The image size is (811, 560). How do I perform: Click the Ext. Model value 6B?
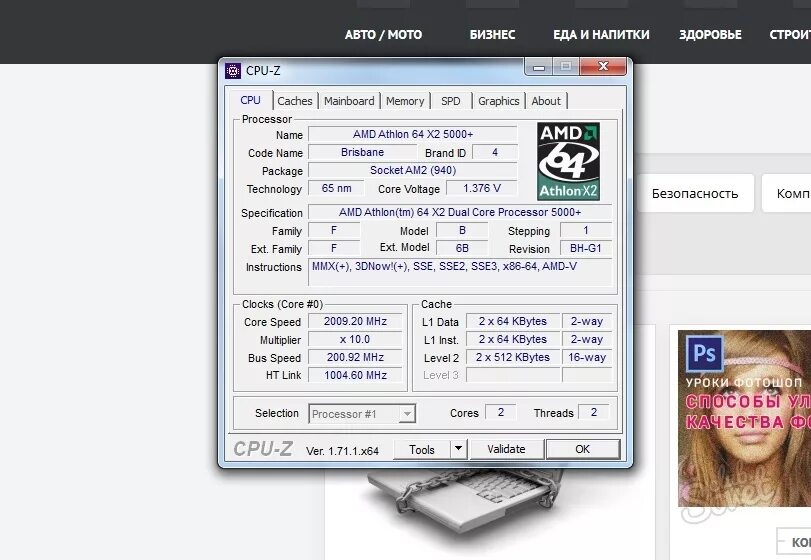coord(462,248)
